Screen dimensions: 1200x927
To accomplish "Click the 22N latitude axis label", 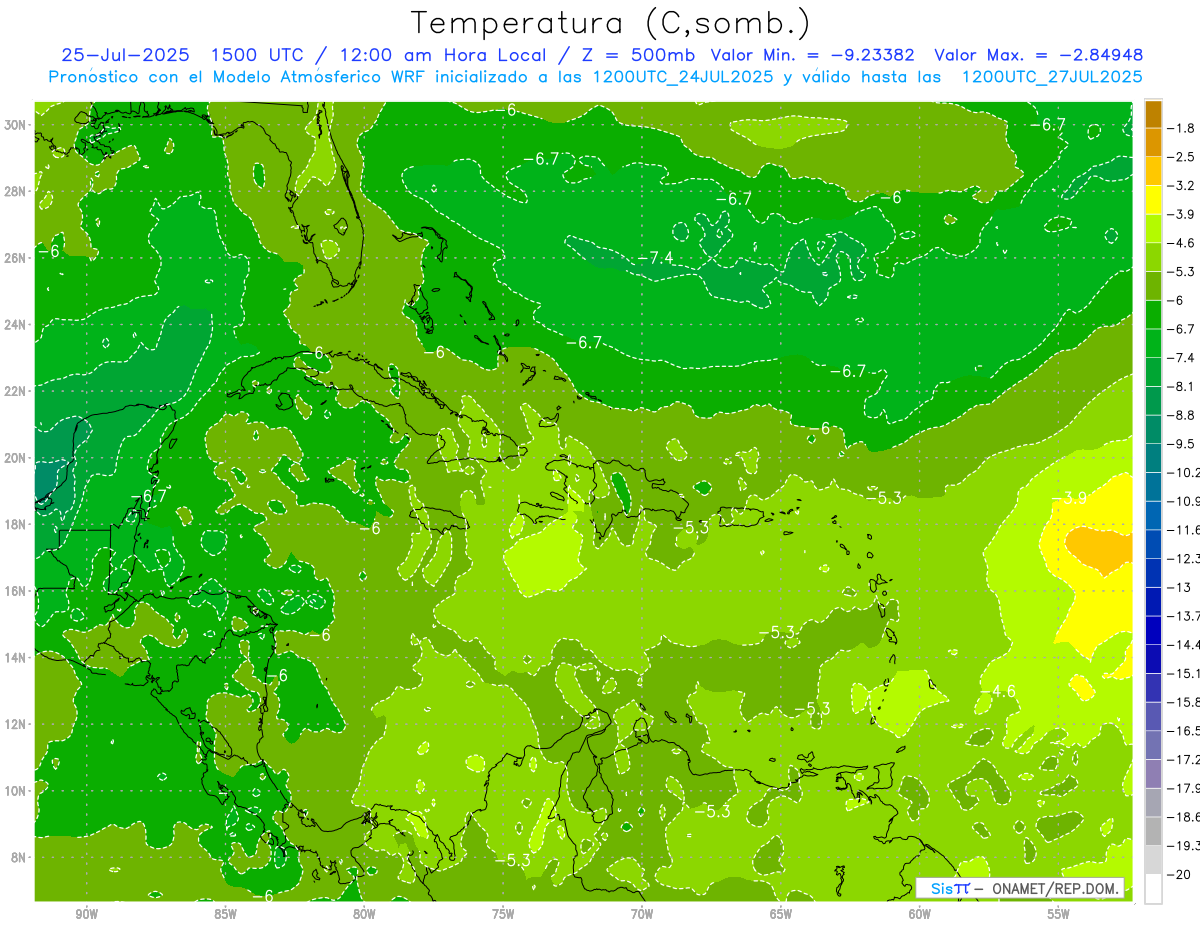I will 17,390.
